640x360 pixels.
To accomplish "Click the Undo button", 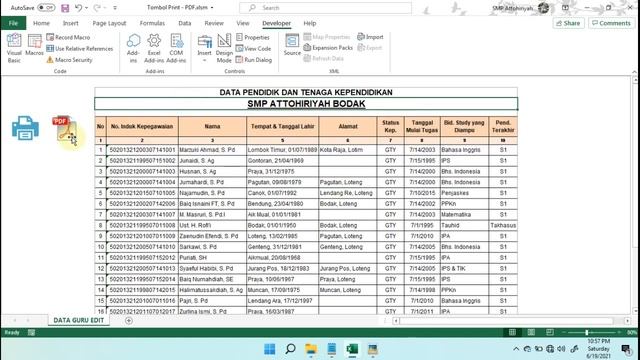I will click(78, 8).
